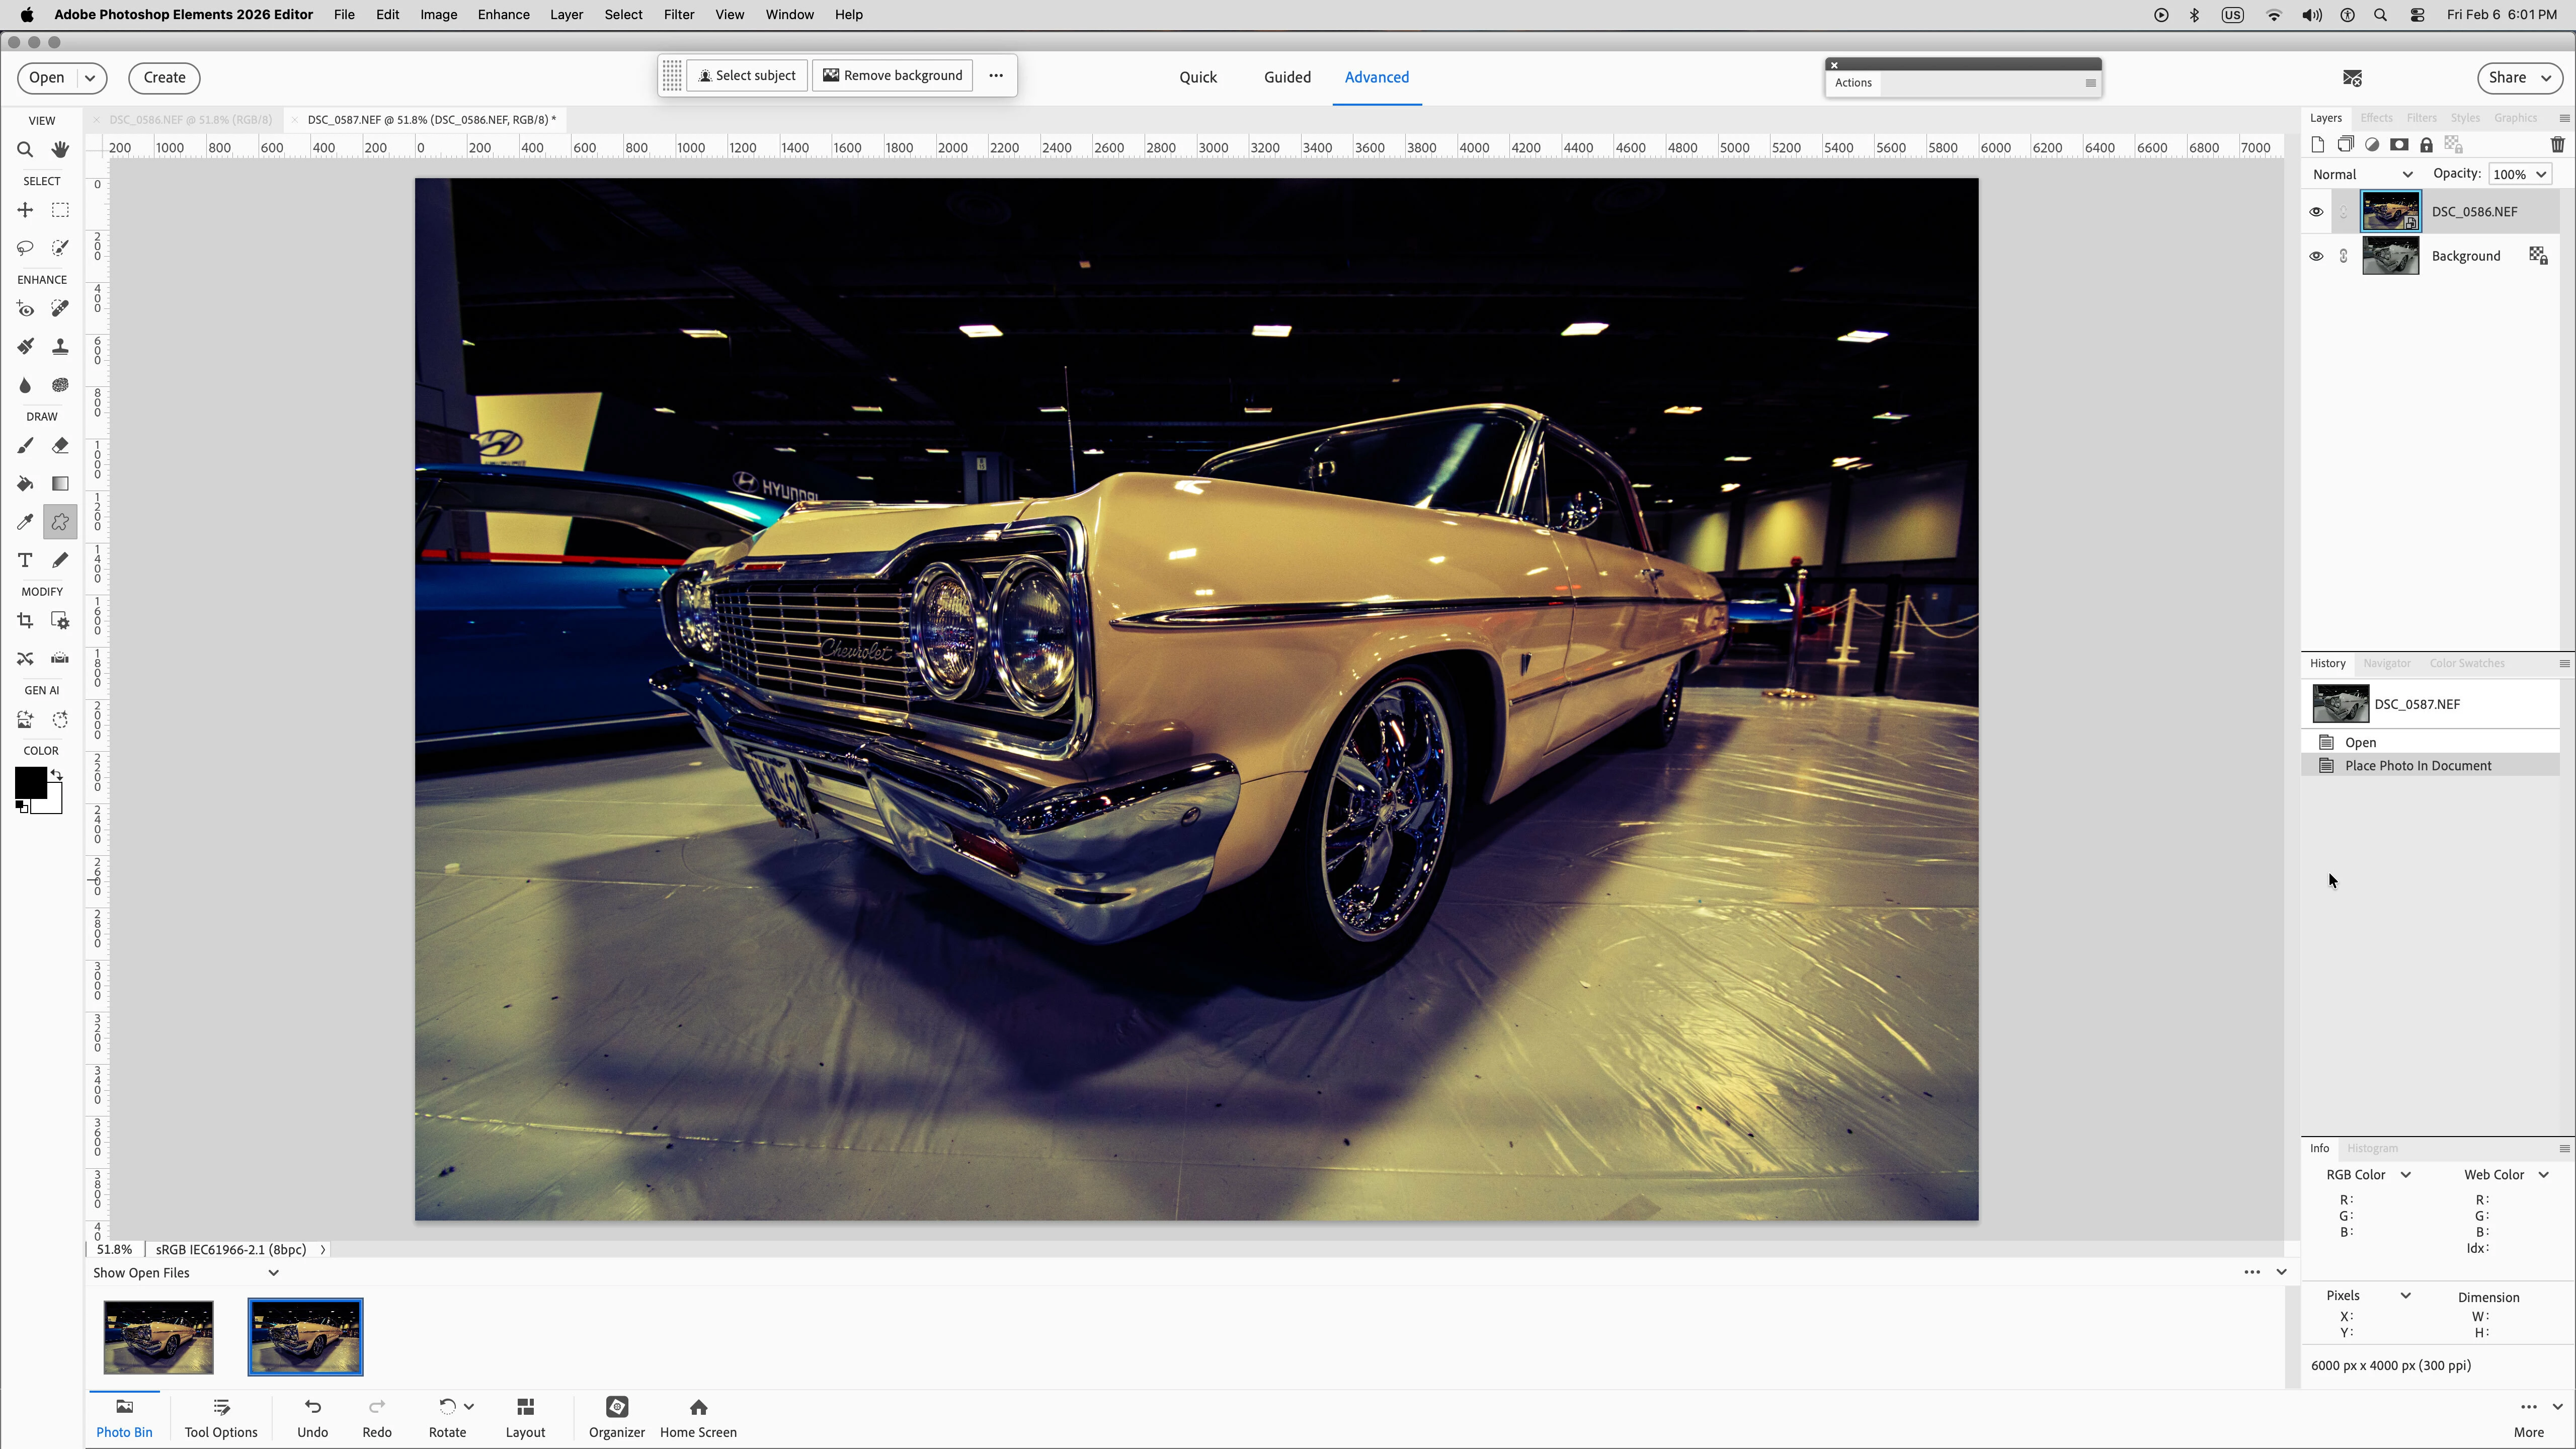Swap foreground and background colors
The image size is (2576, 1449).
click(x=57, y=775)
